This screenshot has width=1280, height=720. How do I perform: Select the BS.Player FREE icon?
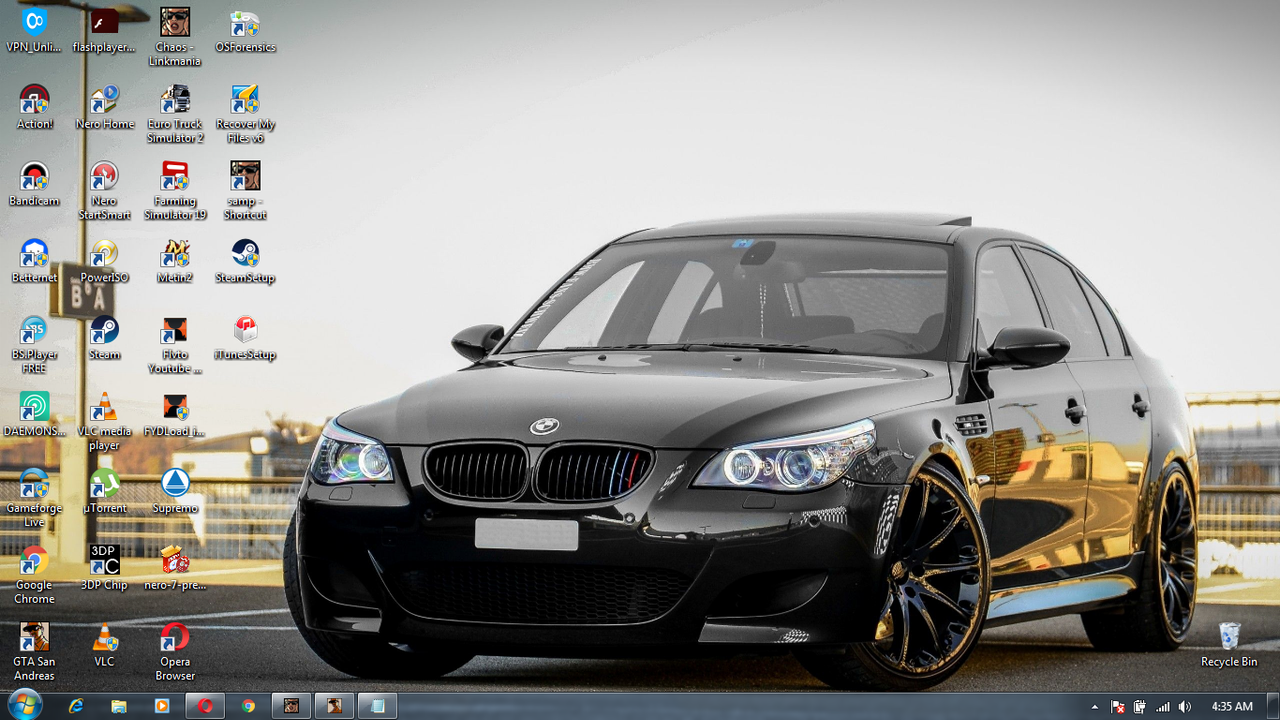point(35,345)
